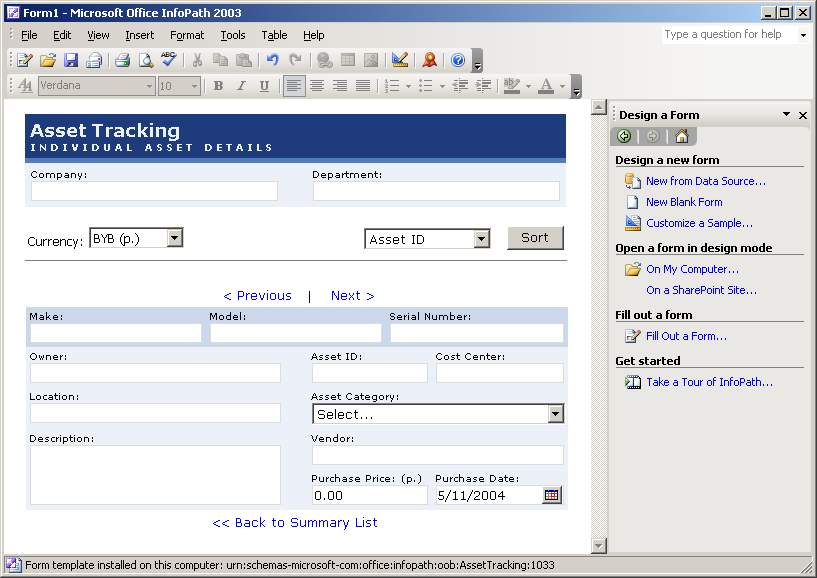Open the Font Color dropdown arrow
This screenshot has height=578, width=817.
[x=562, y=85]
